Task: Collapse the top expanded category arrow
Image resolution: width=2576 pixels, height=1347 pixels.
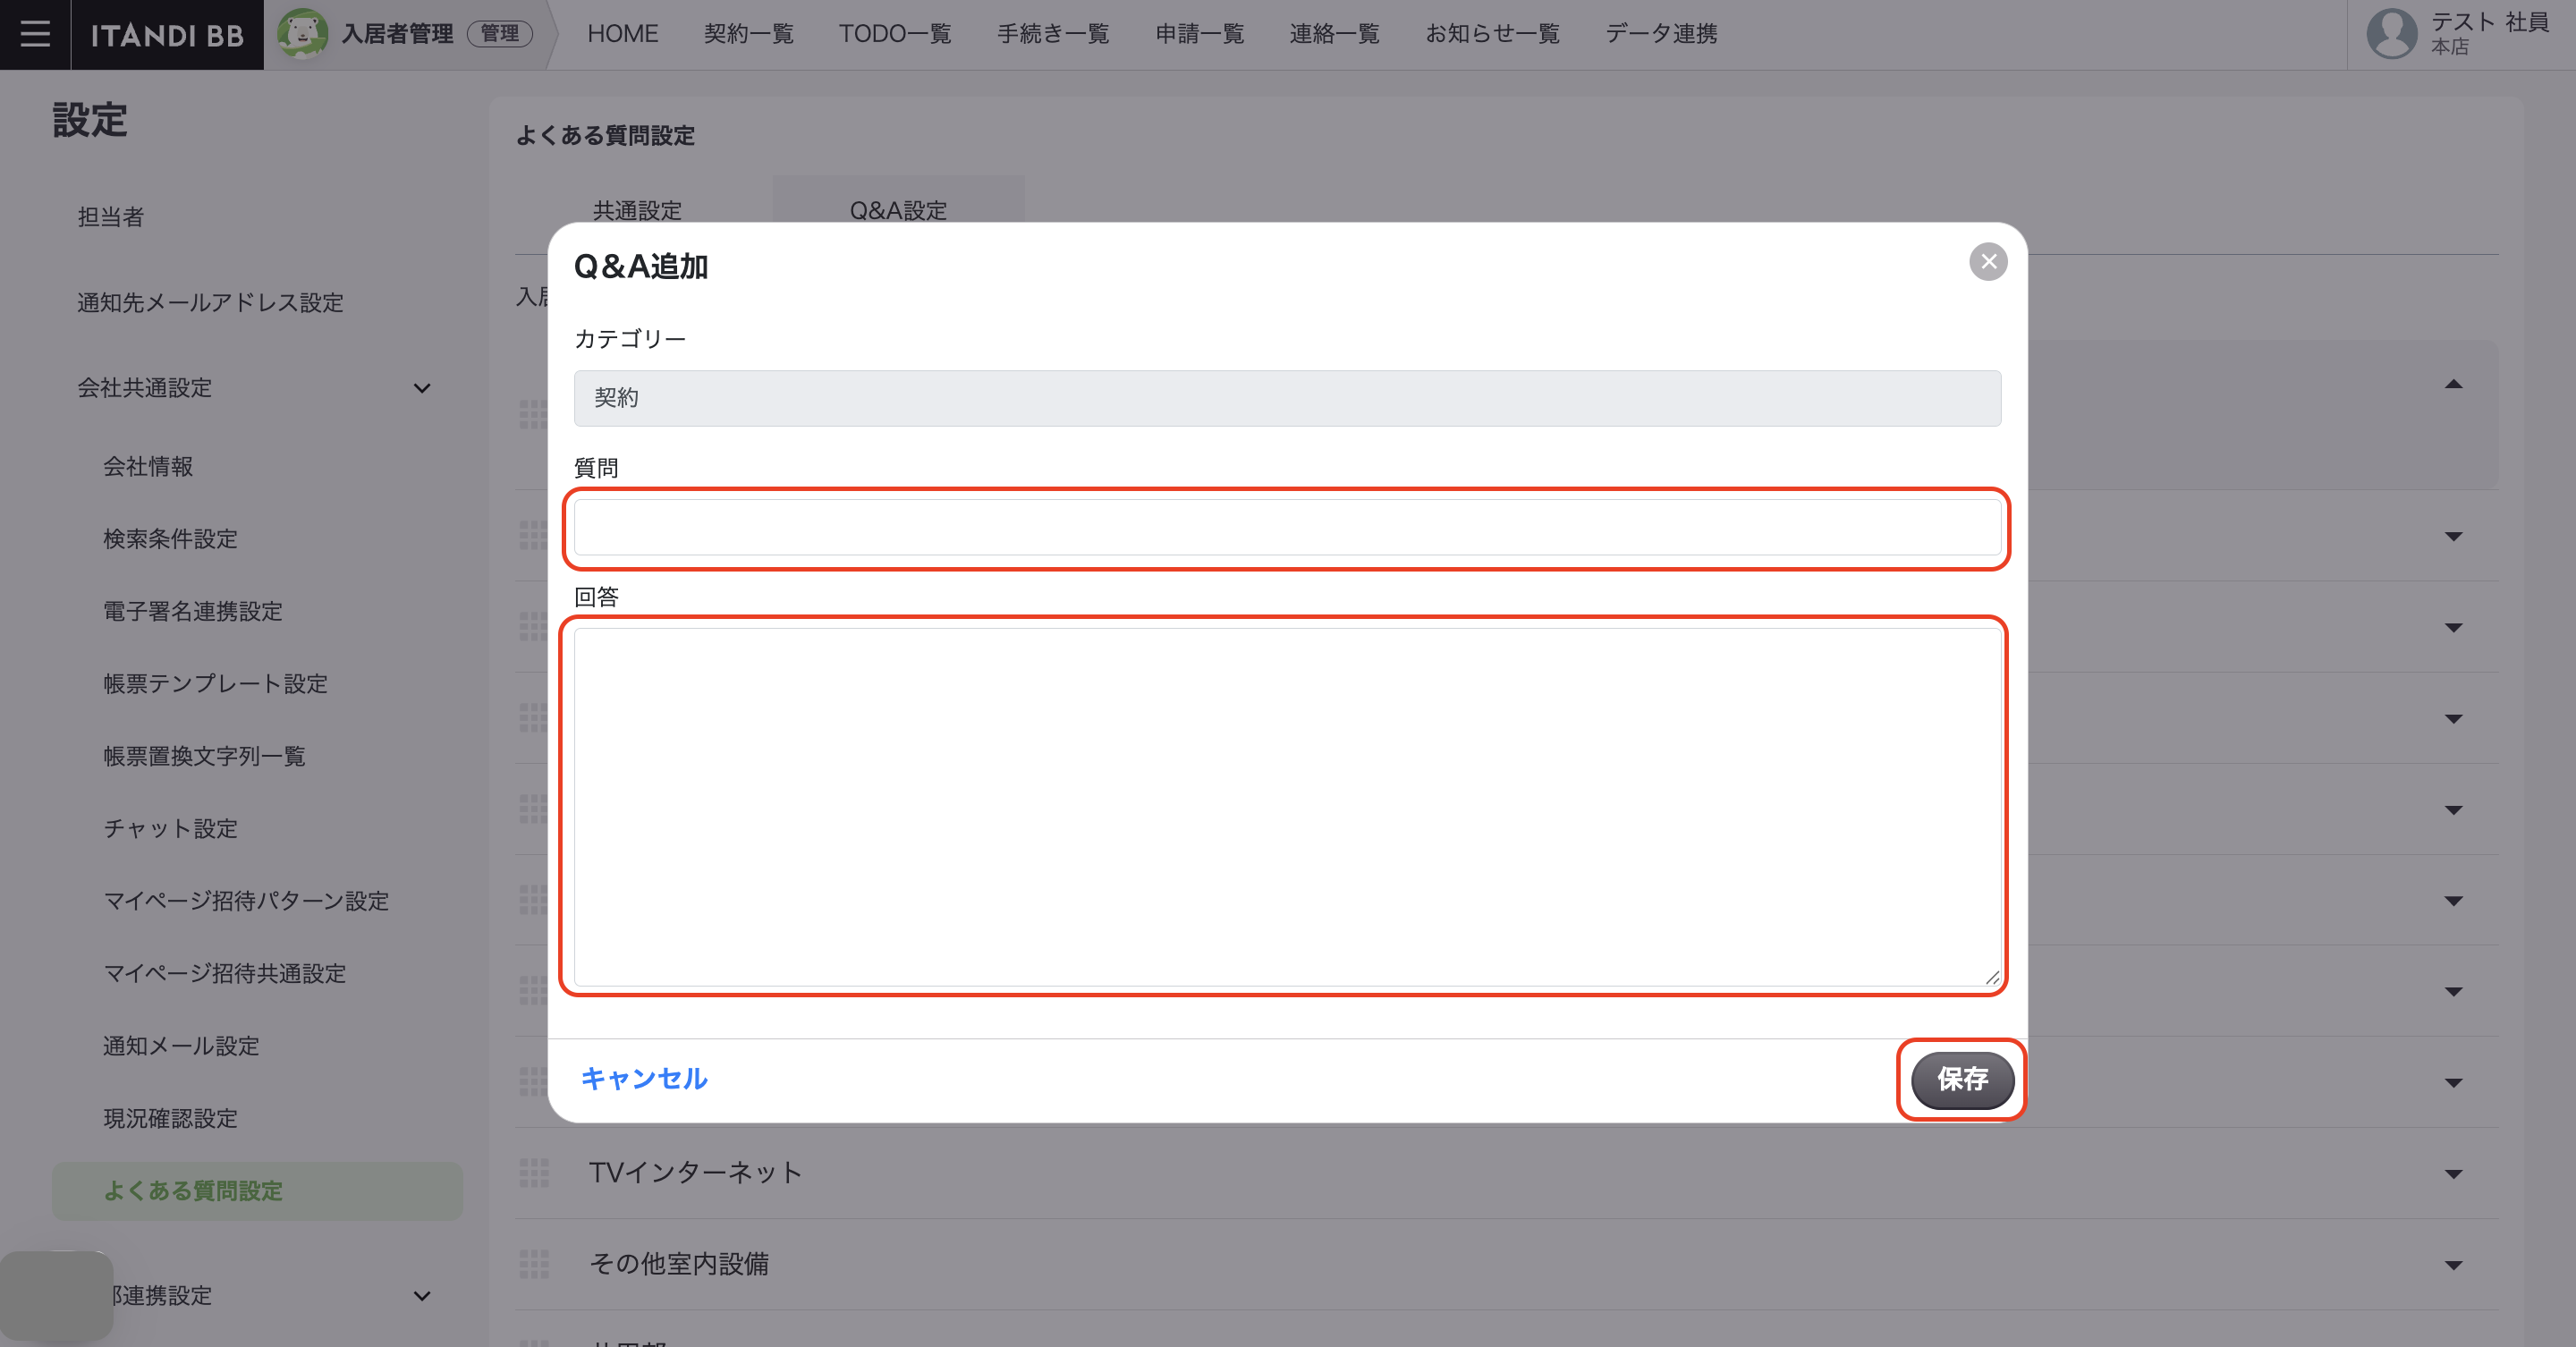Action: tap(2453, 384)
